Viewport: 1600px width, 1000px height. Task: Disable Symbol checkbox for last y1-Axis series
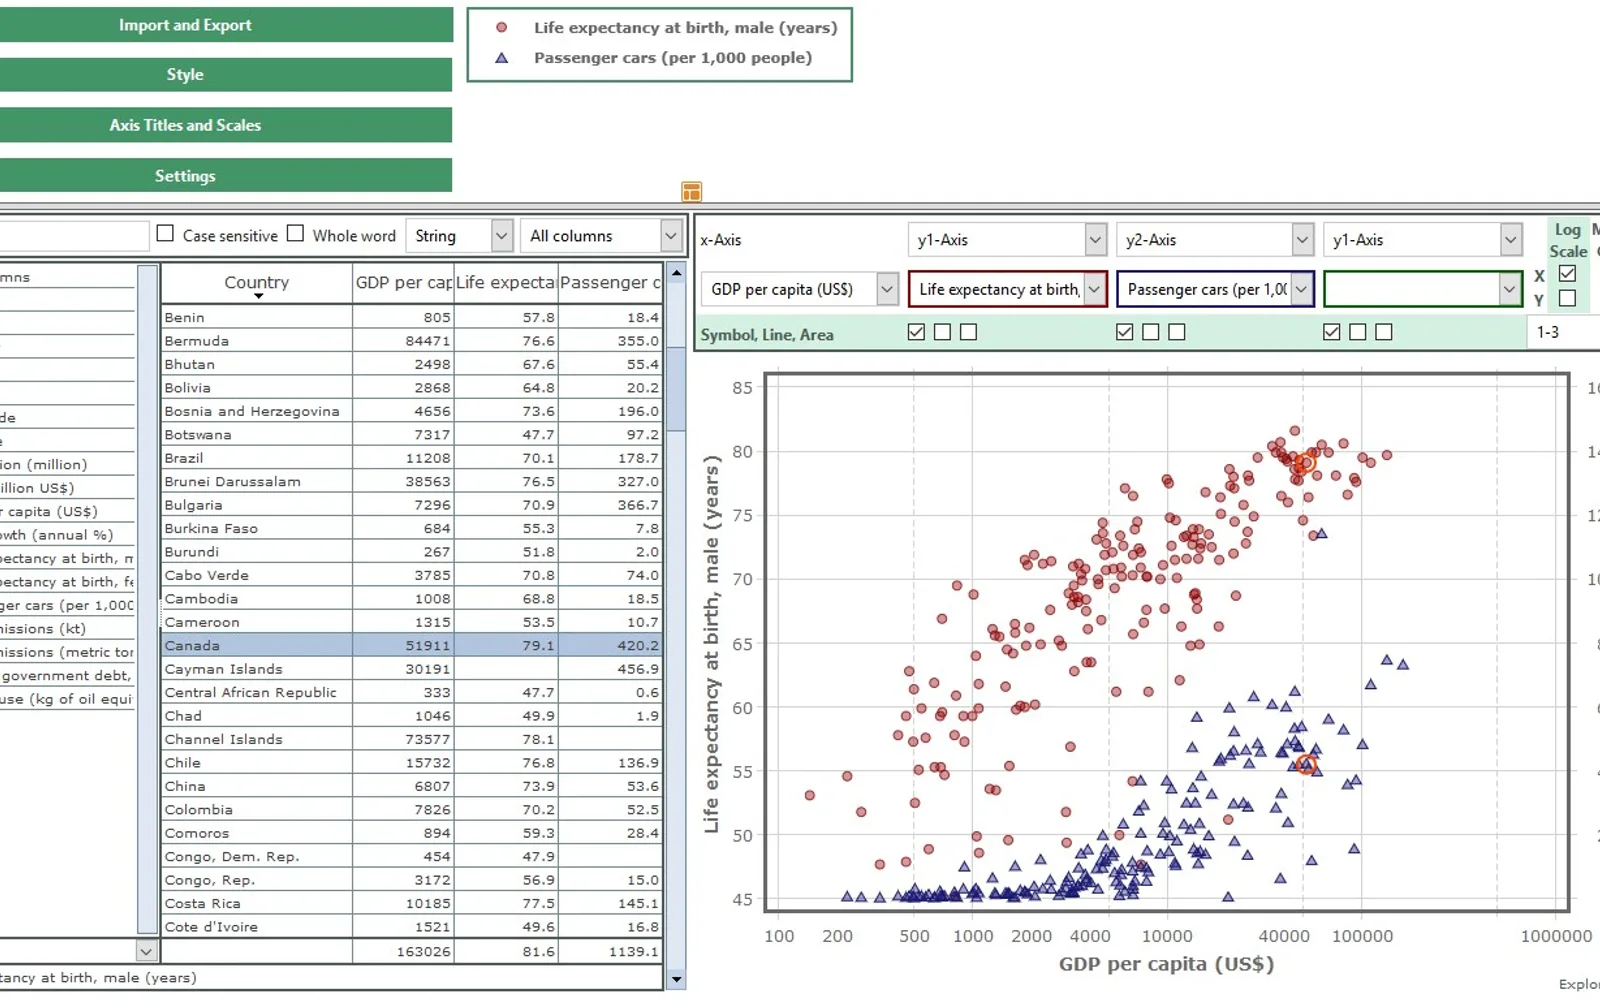pyautogui.click(x=1332, y=332)
